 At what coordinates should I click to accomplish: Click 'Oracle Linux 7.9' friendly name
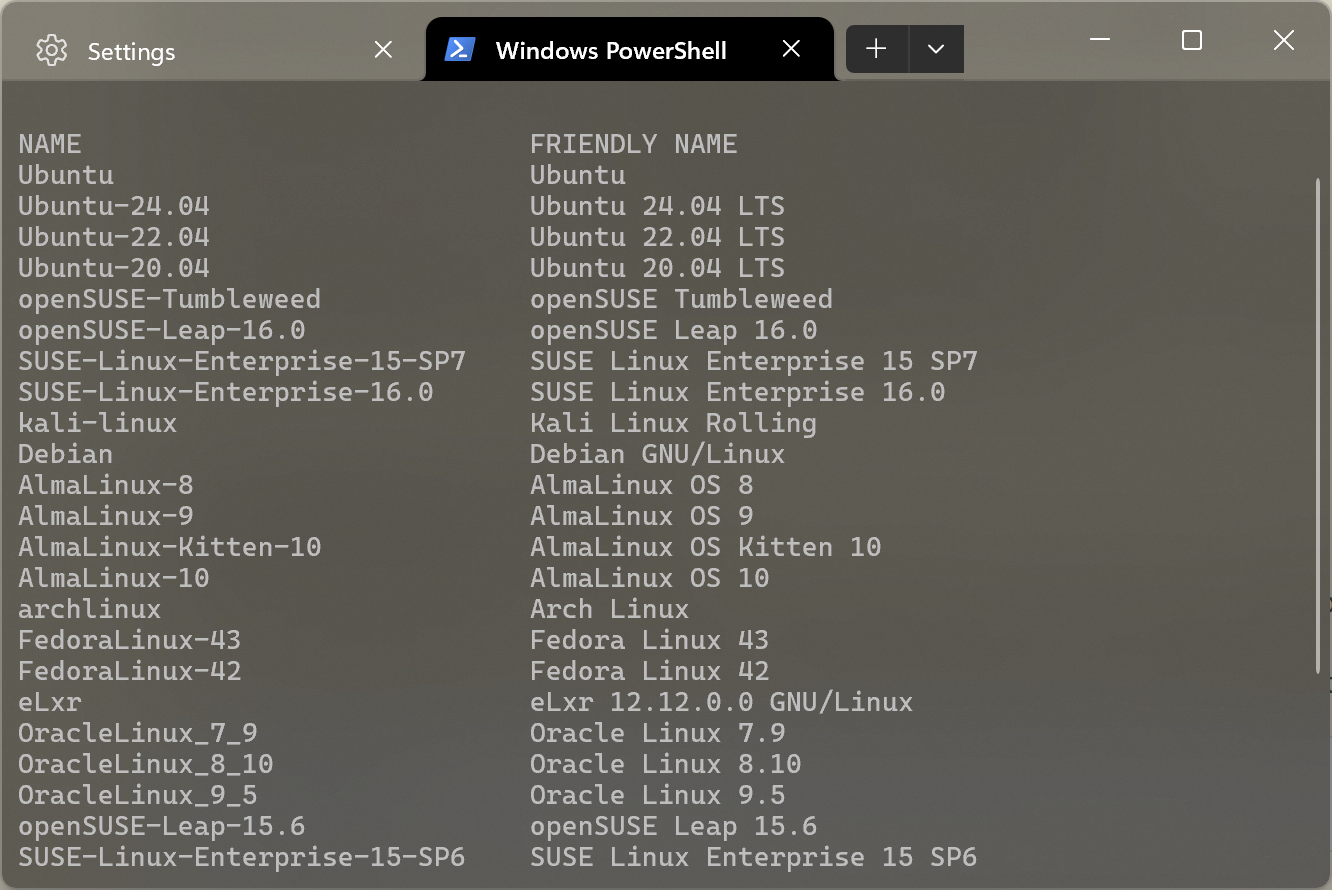[658, 733]
